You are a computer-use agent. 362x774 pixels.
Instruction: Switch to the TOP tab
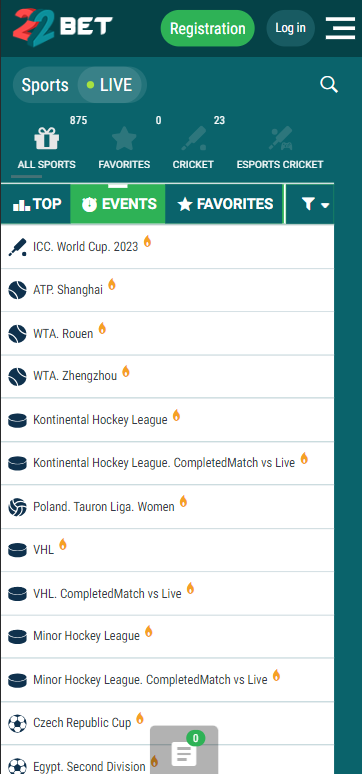coord(36,204)
